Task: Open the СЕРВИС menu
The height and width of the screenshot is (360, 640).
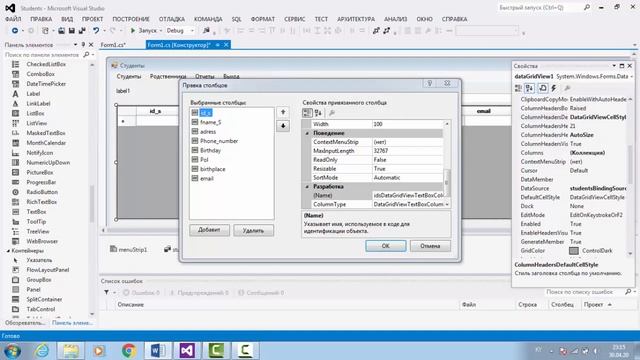Action: coord(295,19)
